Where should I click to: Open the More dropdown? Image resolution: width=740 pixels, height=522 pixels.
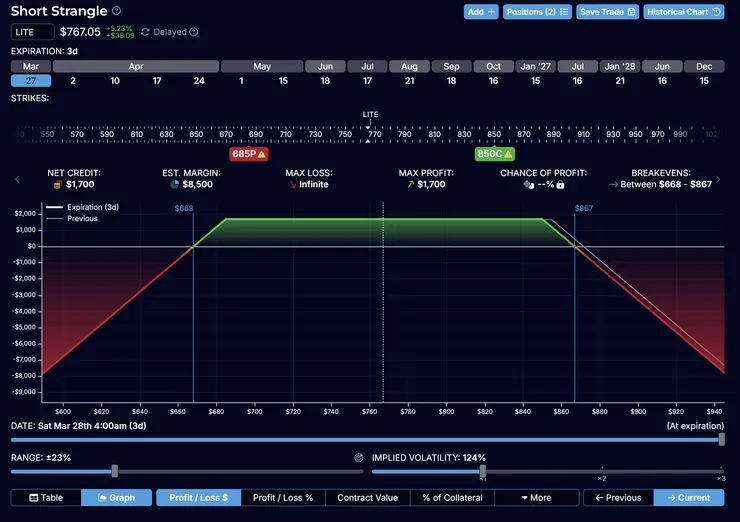[x=536, y=497]
